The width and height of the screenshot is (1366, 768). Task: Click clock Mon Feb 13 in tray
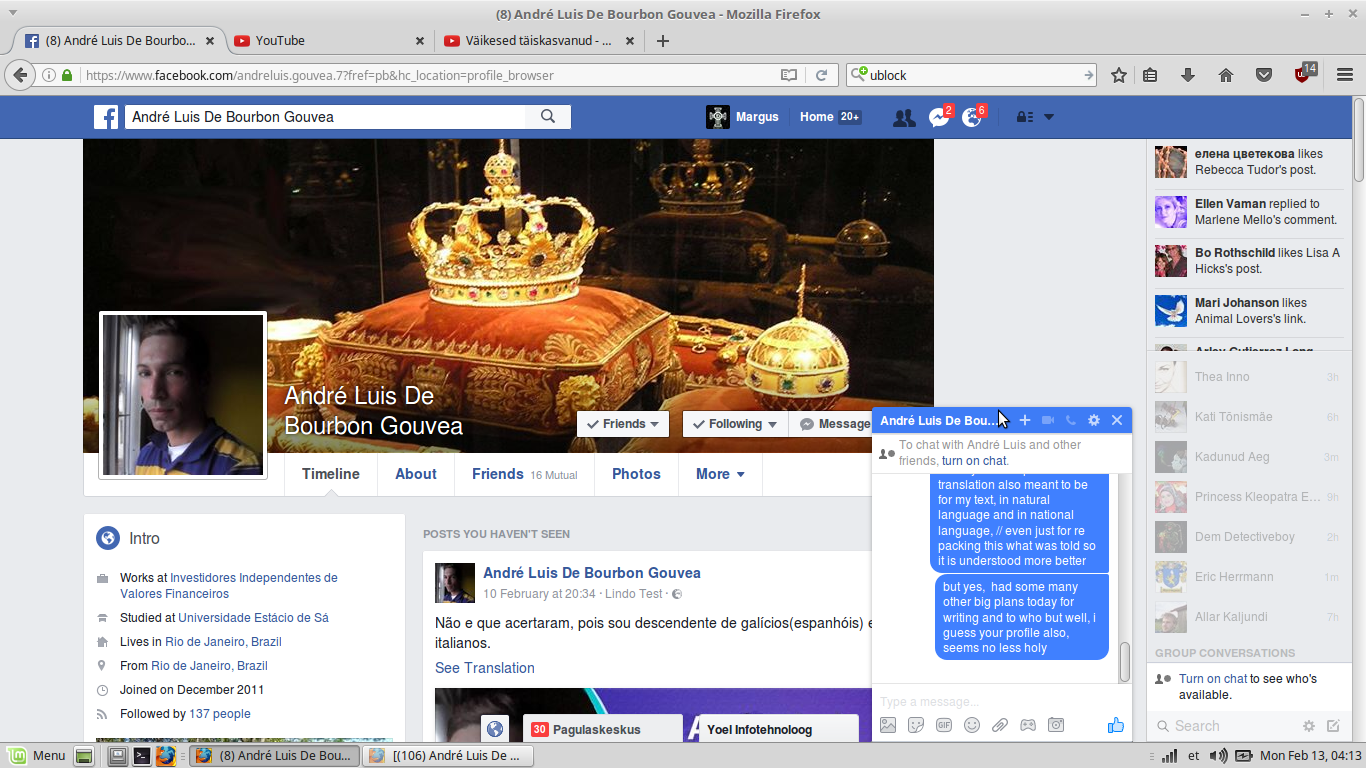pos(1310,755)
